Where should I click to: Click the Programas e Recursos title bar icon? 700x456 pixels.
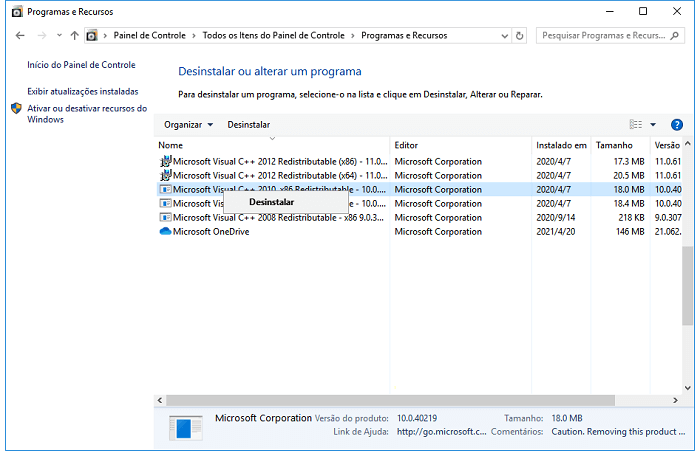[17, 12]
